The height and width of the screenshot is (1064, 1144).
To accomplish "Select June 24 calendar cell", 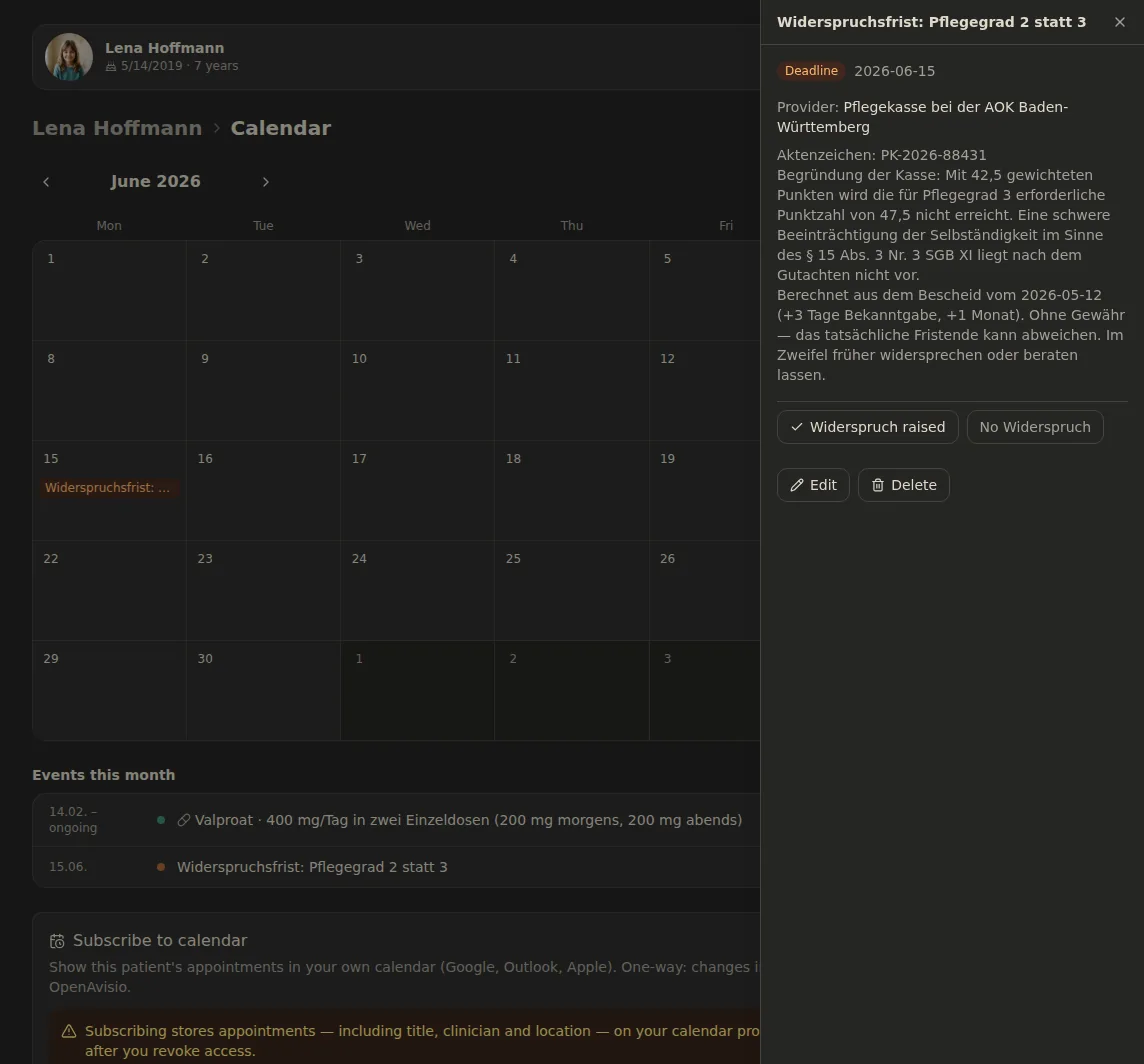I will click(x=417, y=590).
